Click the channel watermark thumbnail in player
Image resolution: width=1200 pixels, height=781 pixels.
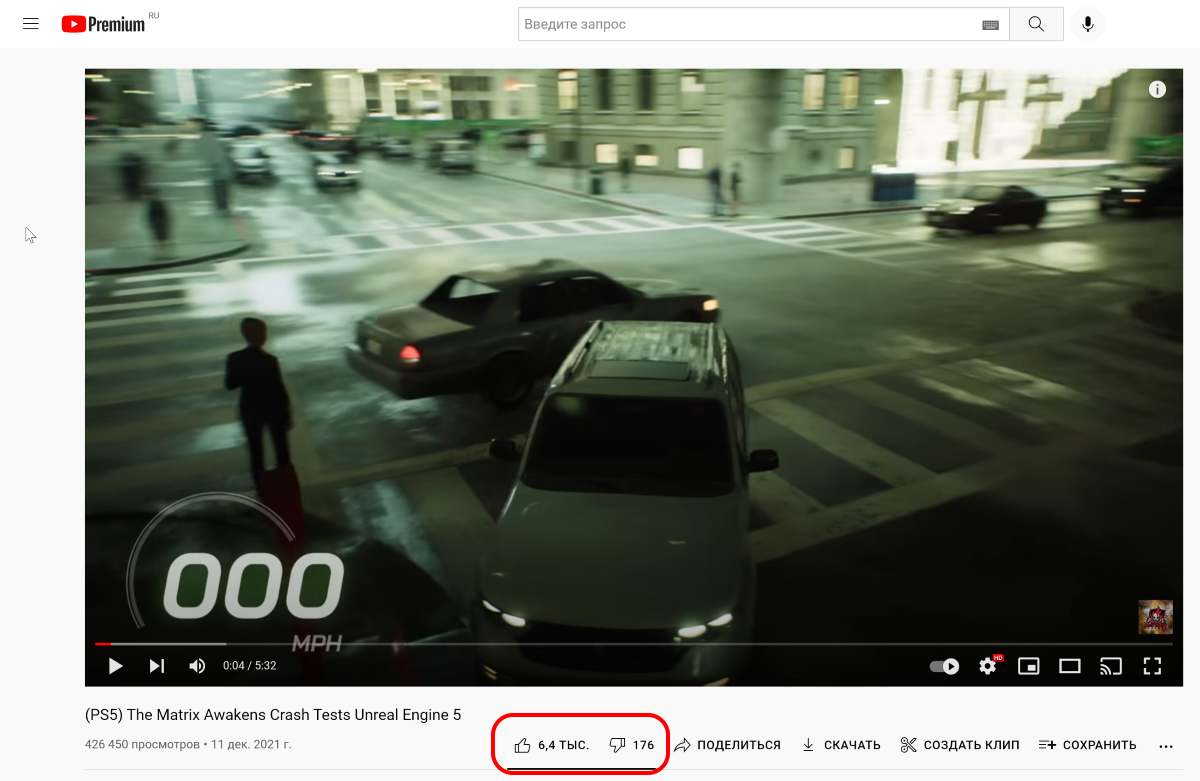pyautogui.click(x=1155, y=617)
